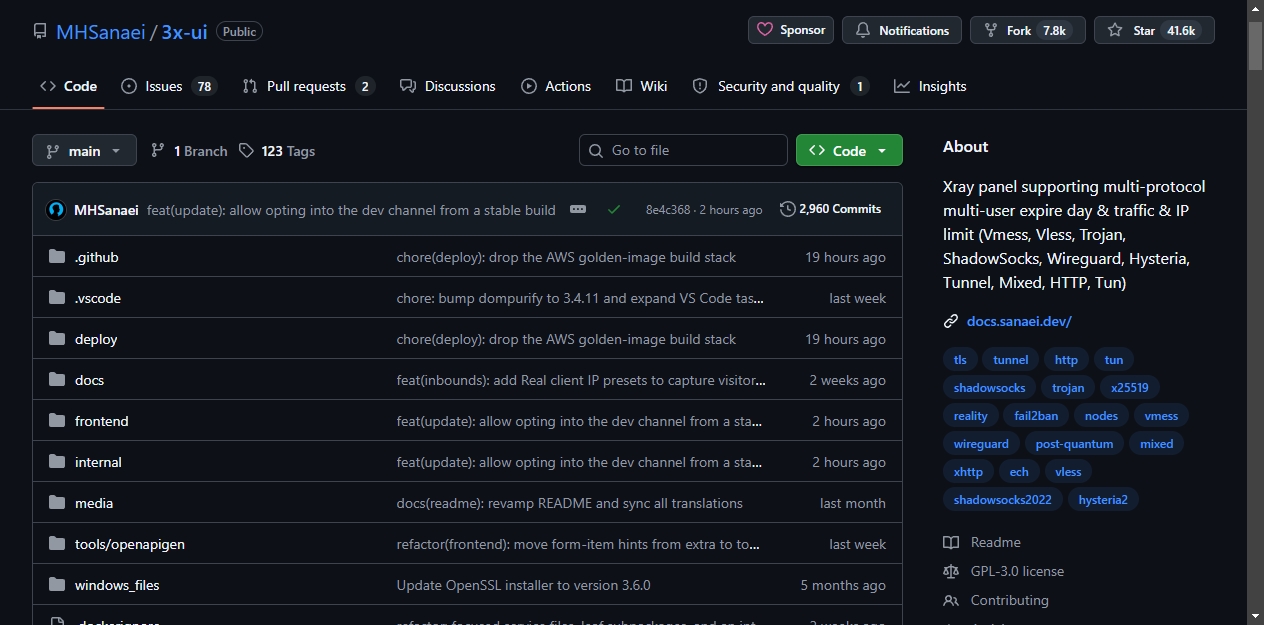Viewport: 1264px width, 625px height.
Task: Open the Wiki tab
Action: pyautogui.click(x=642, y=86)
